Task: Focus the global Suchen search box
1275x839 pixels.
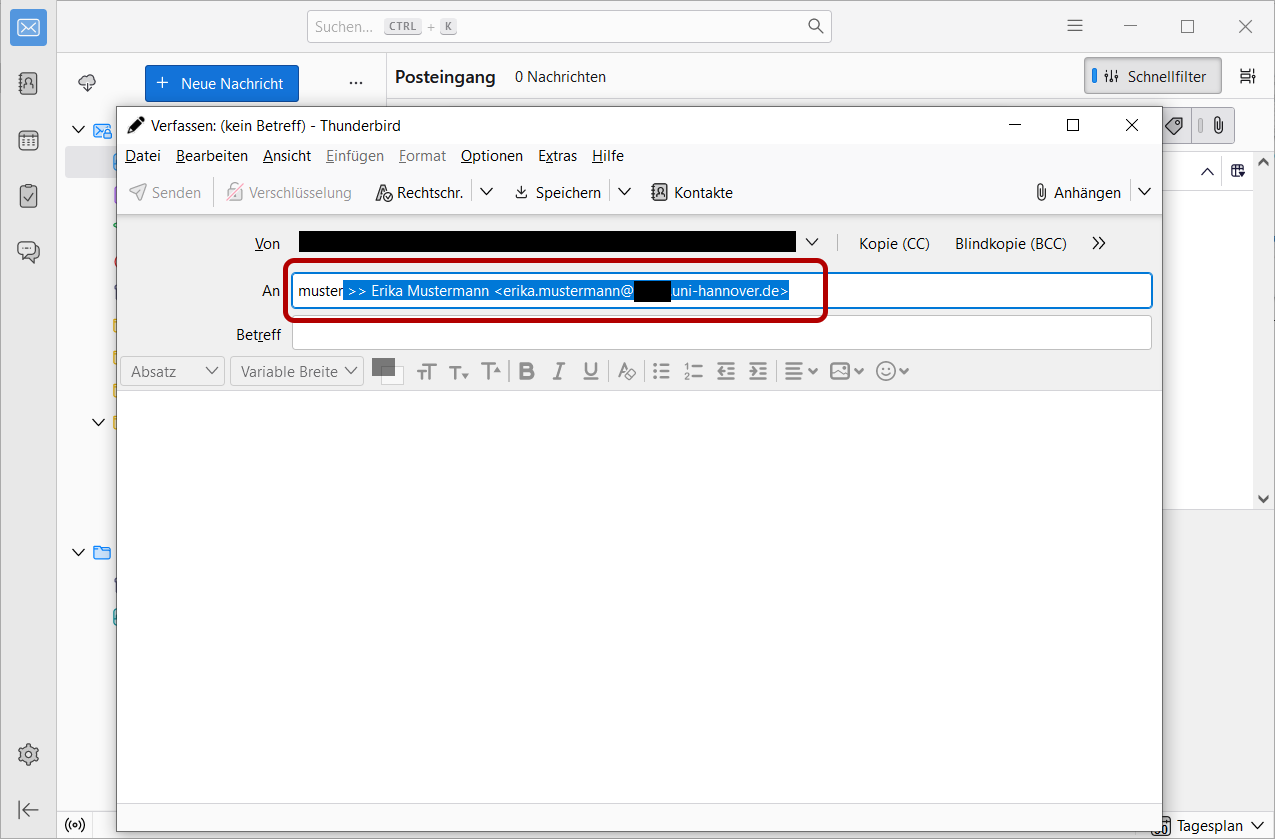Action: click(569, 27)
